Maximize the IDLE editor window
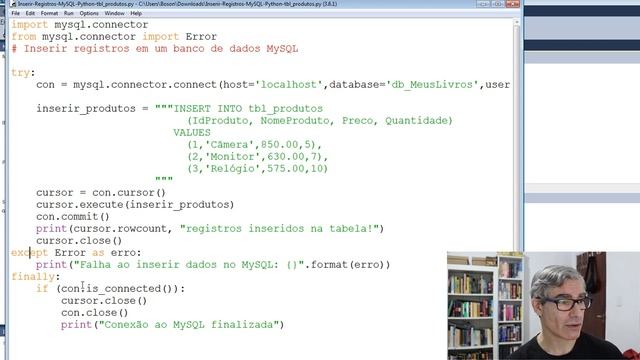The image size is (640, 360). click(498, 4)
